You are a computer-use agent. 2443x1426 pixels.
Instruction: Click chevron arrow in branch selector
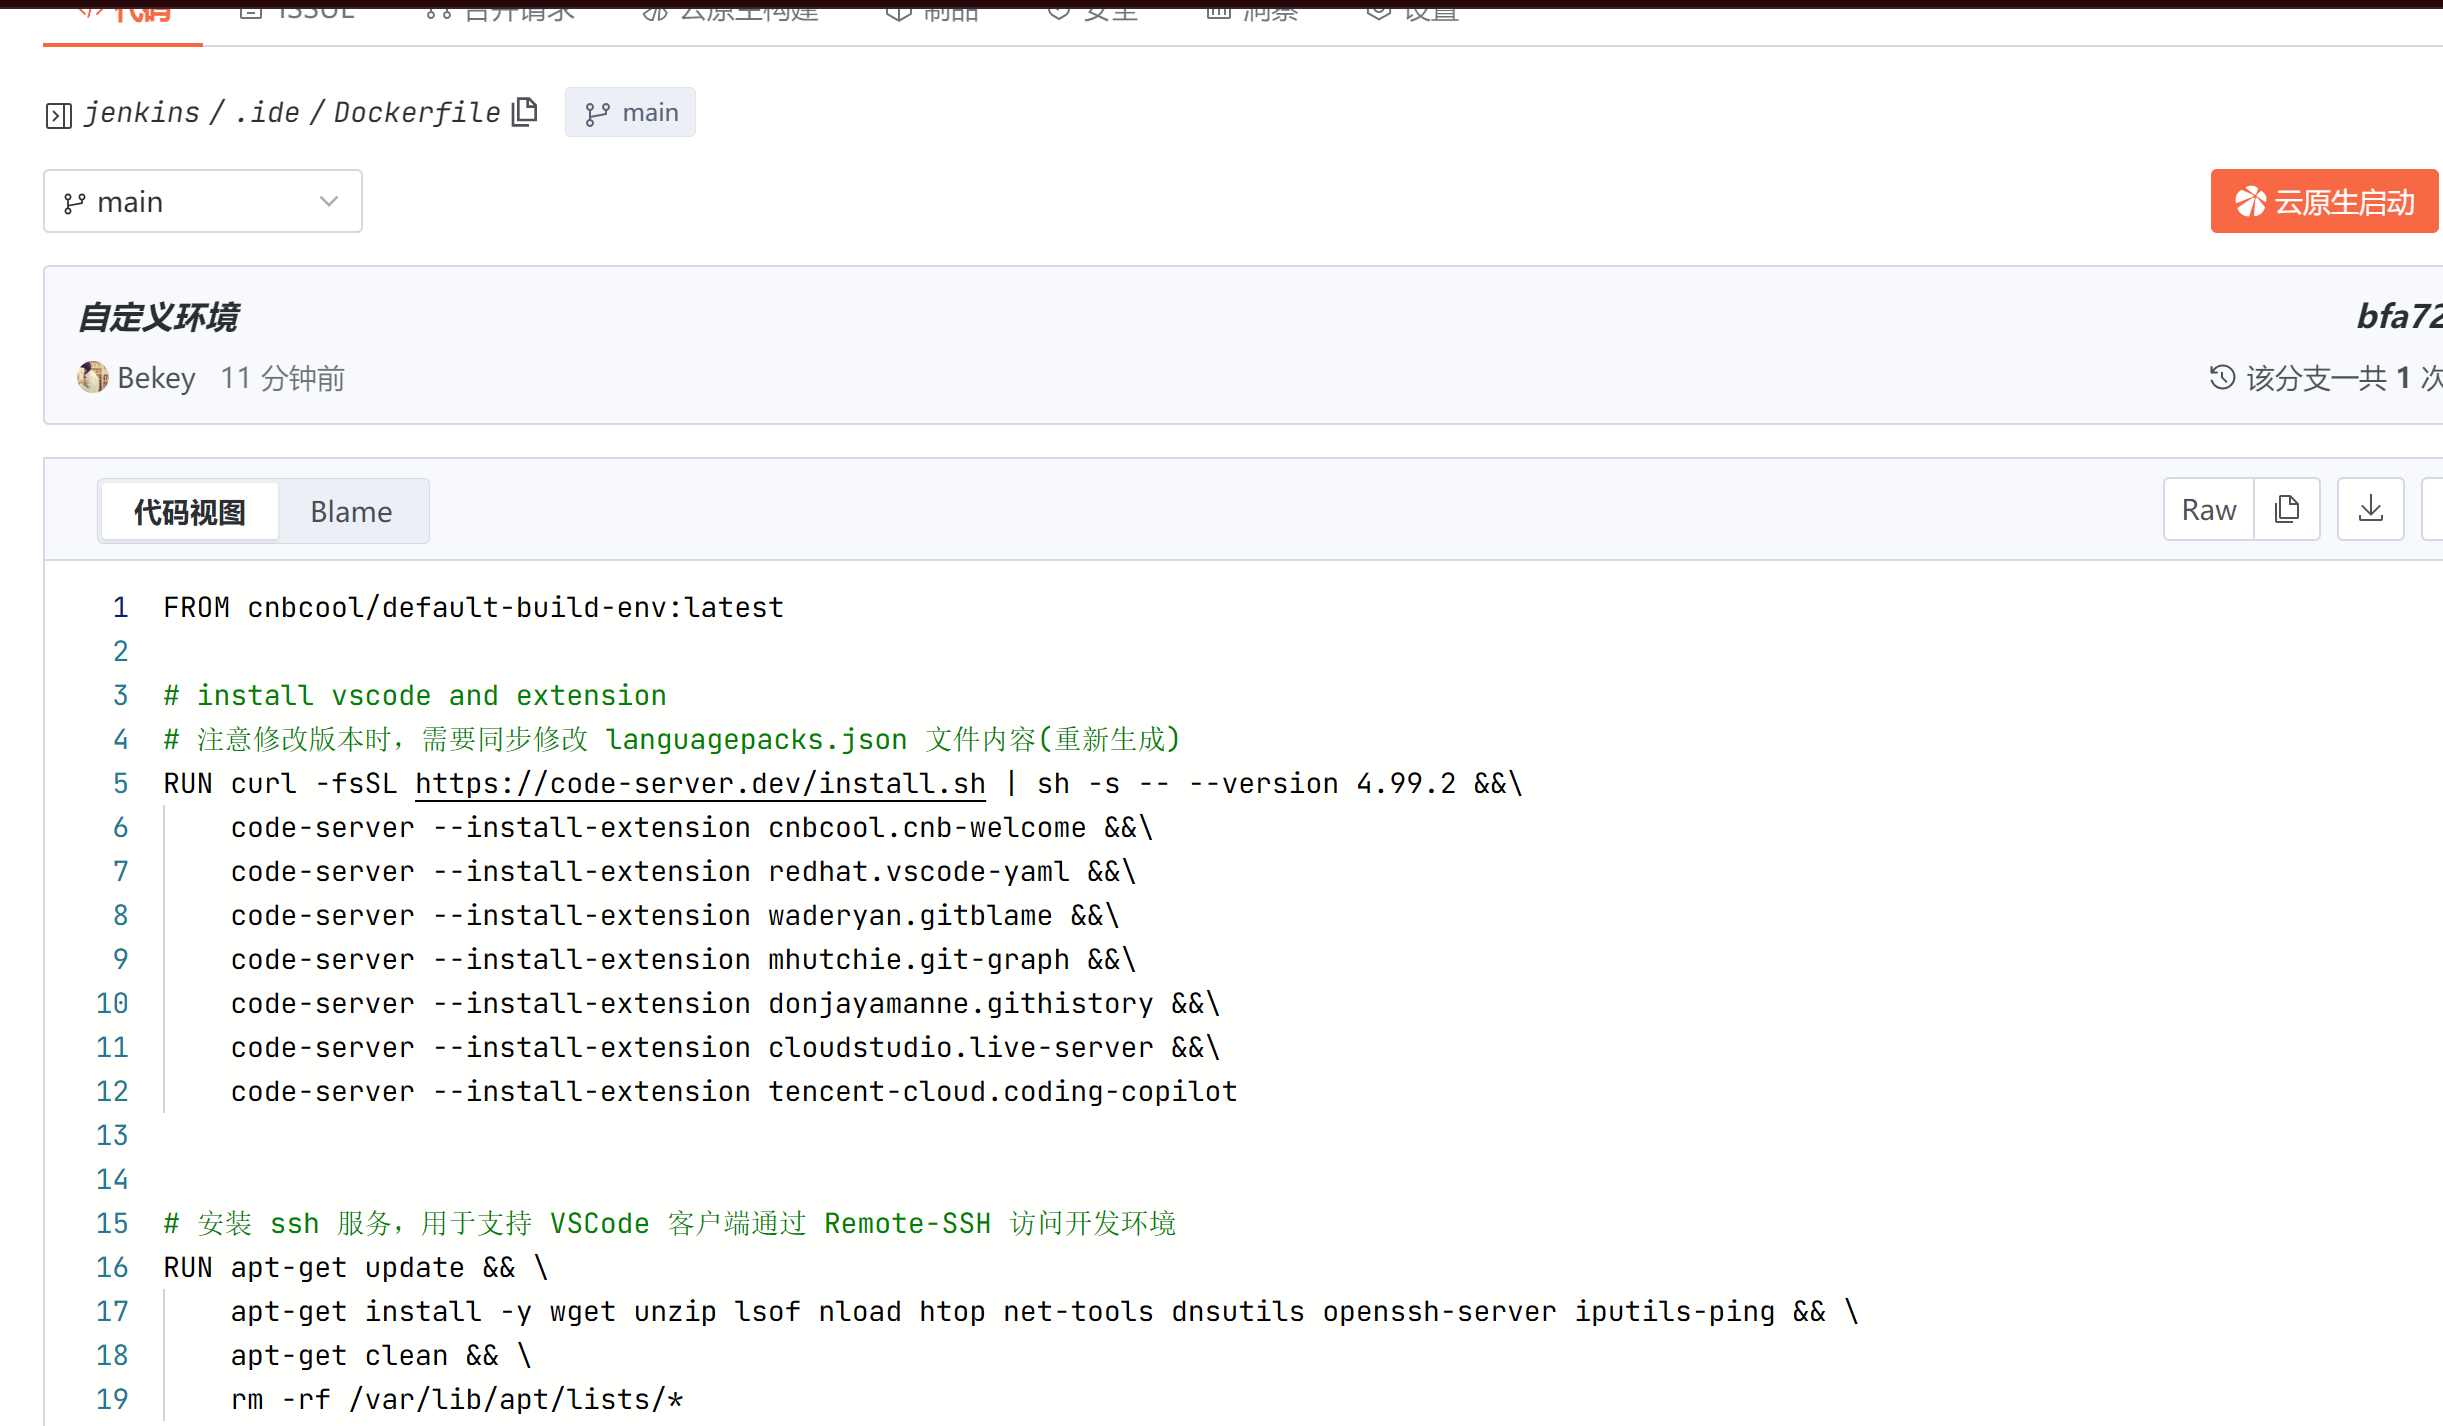tap(329, 202)
